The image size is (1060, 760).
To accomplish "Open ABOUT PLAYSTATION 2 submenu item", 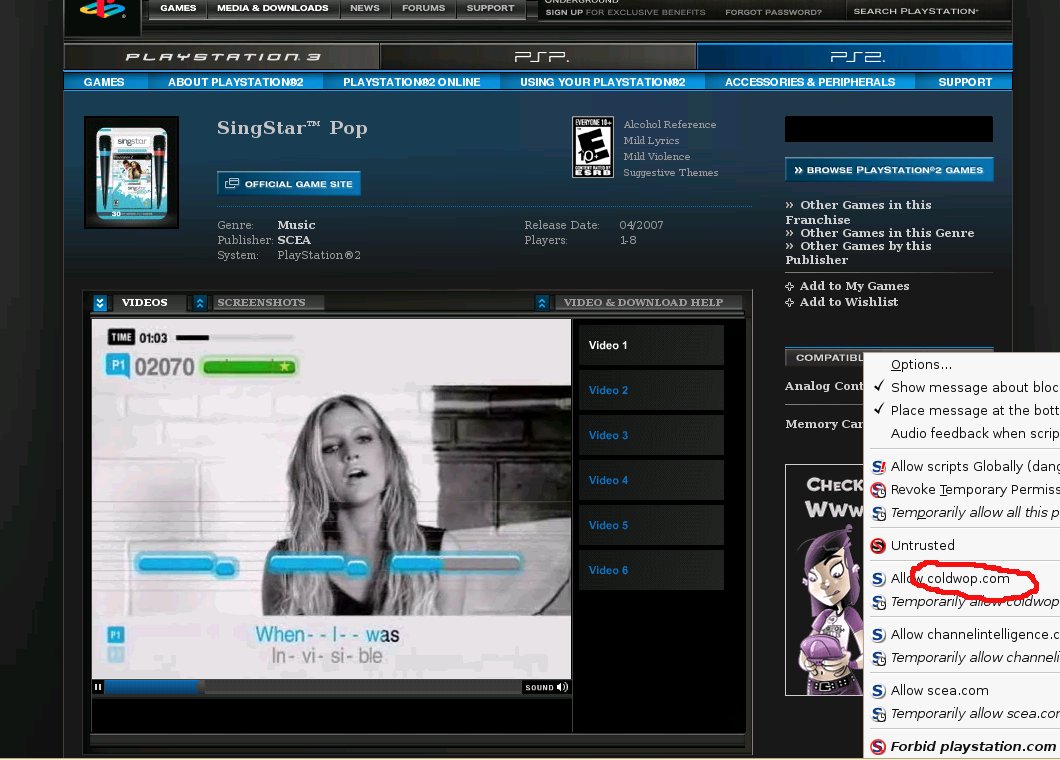I will point(235,82).
